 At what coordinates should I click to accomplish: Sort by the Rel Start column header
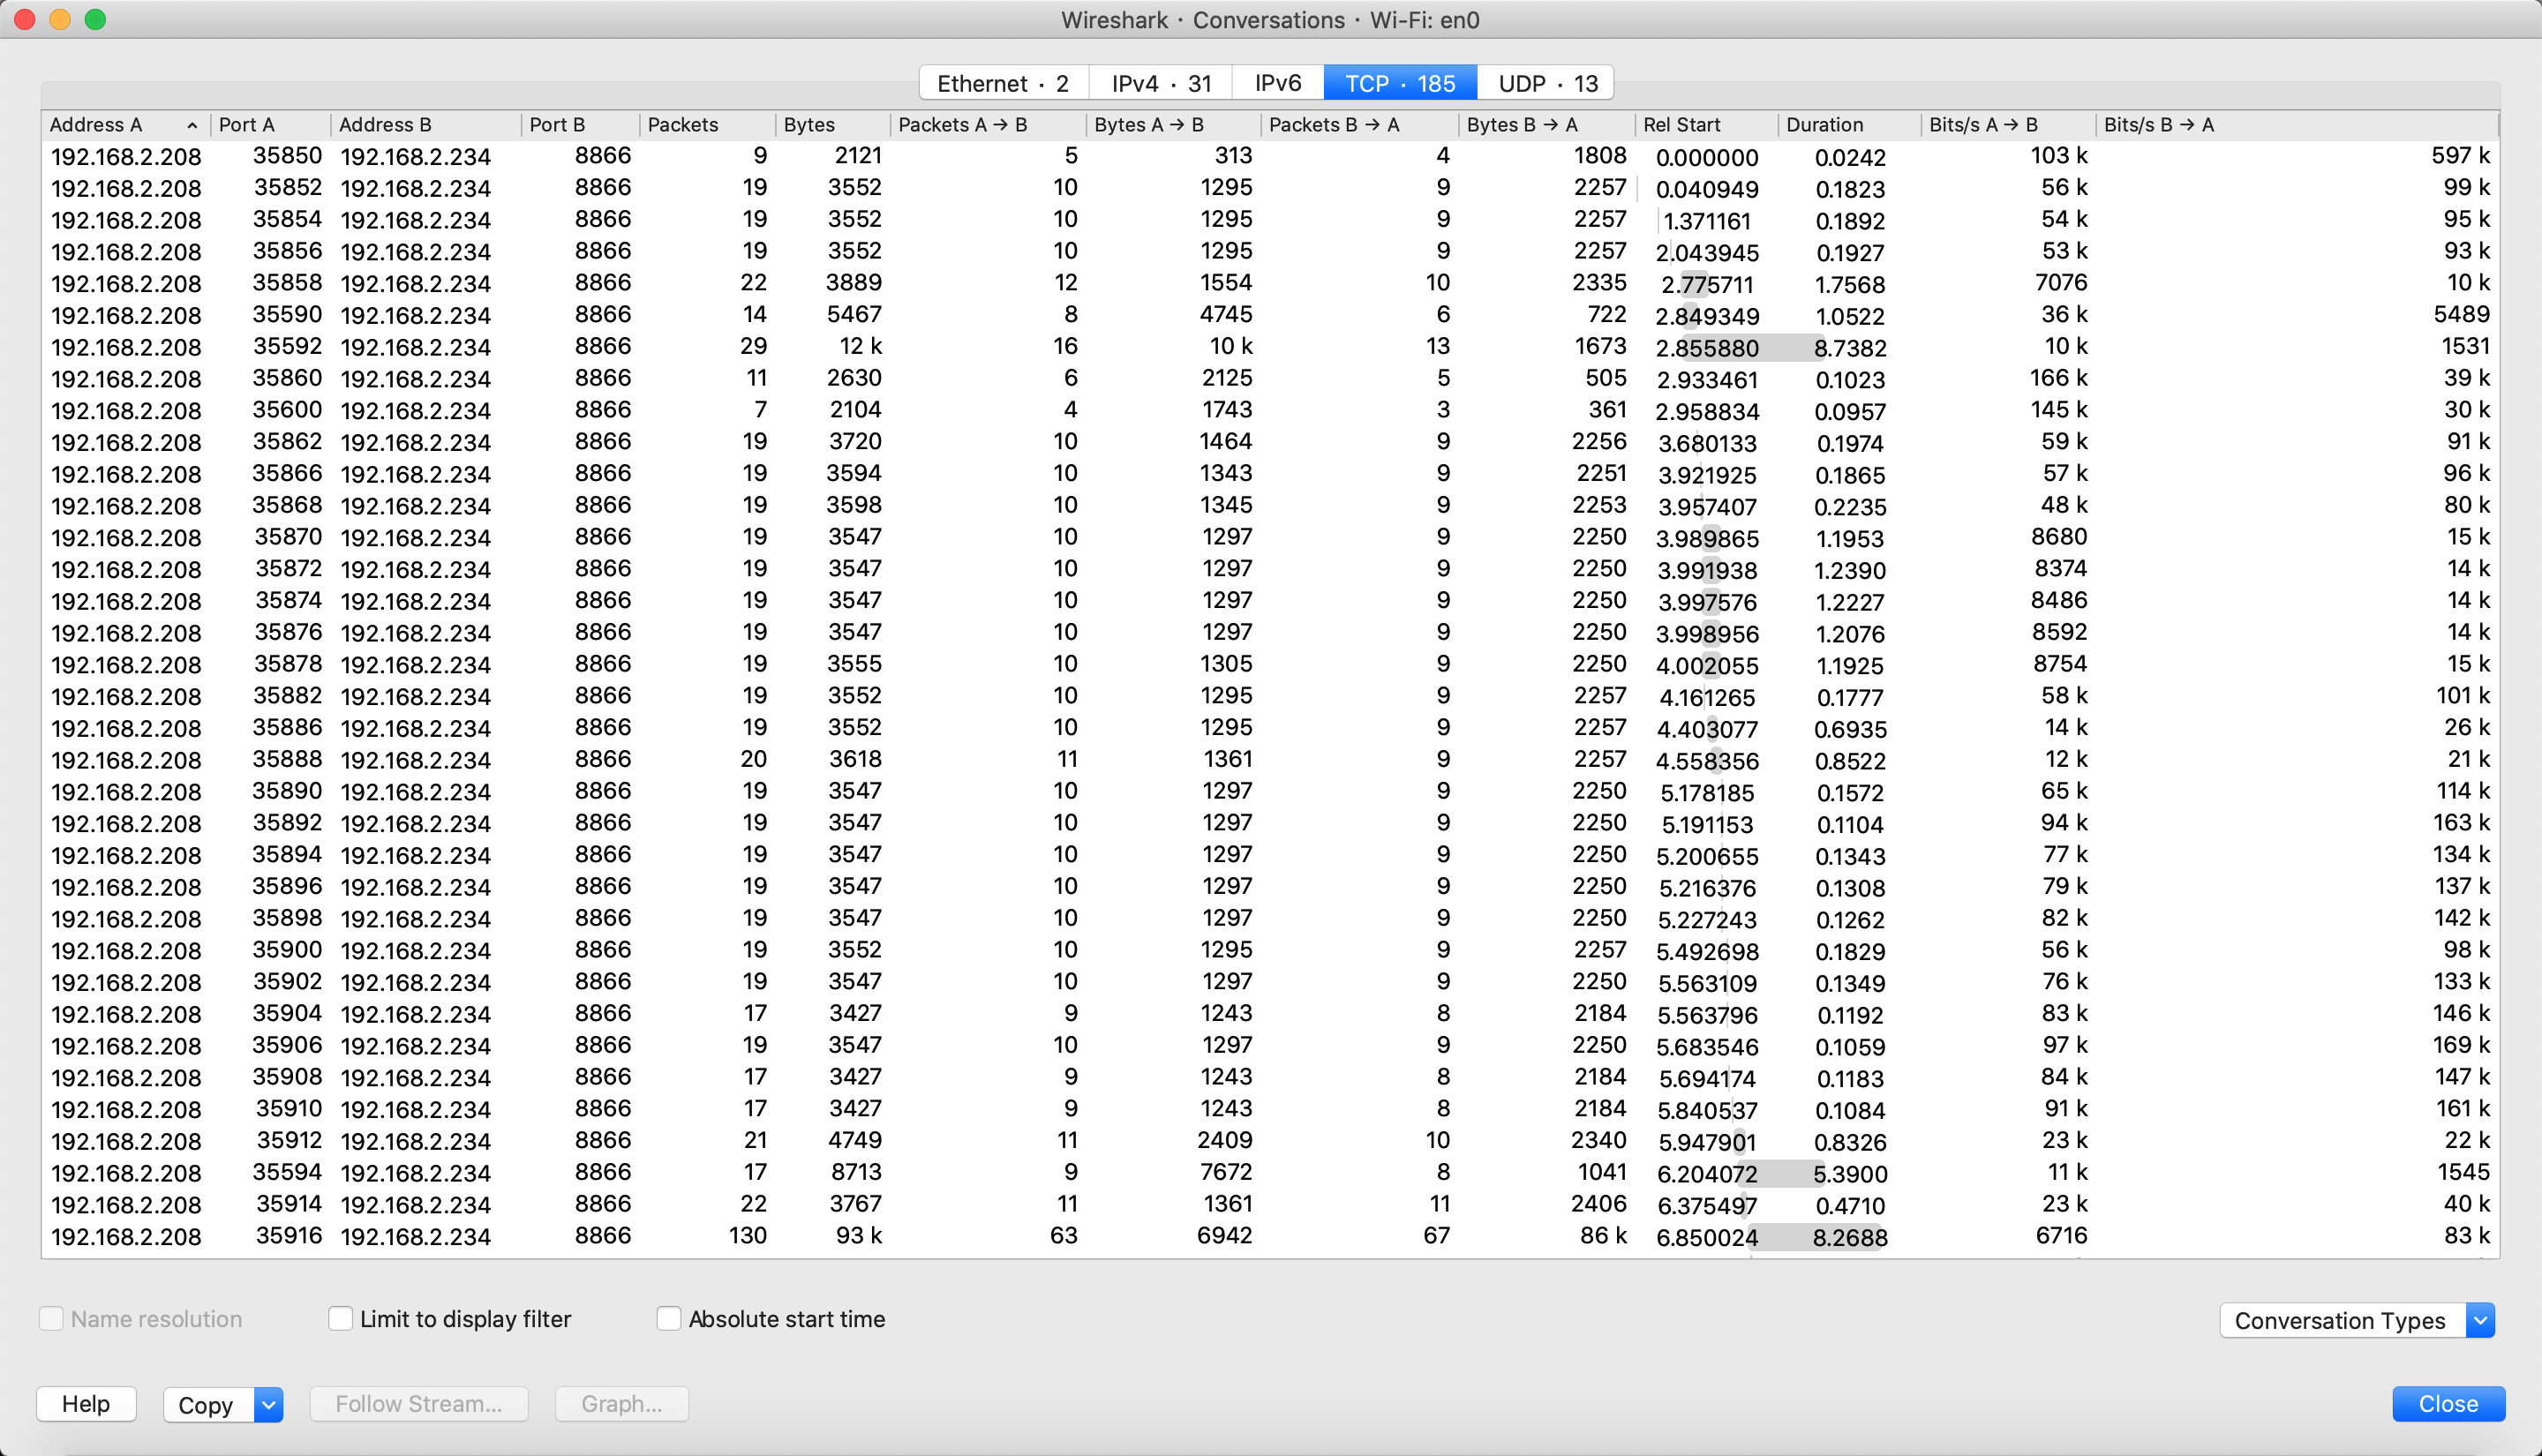coord(1681,125)
